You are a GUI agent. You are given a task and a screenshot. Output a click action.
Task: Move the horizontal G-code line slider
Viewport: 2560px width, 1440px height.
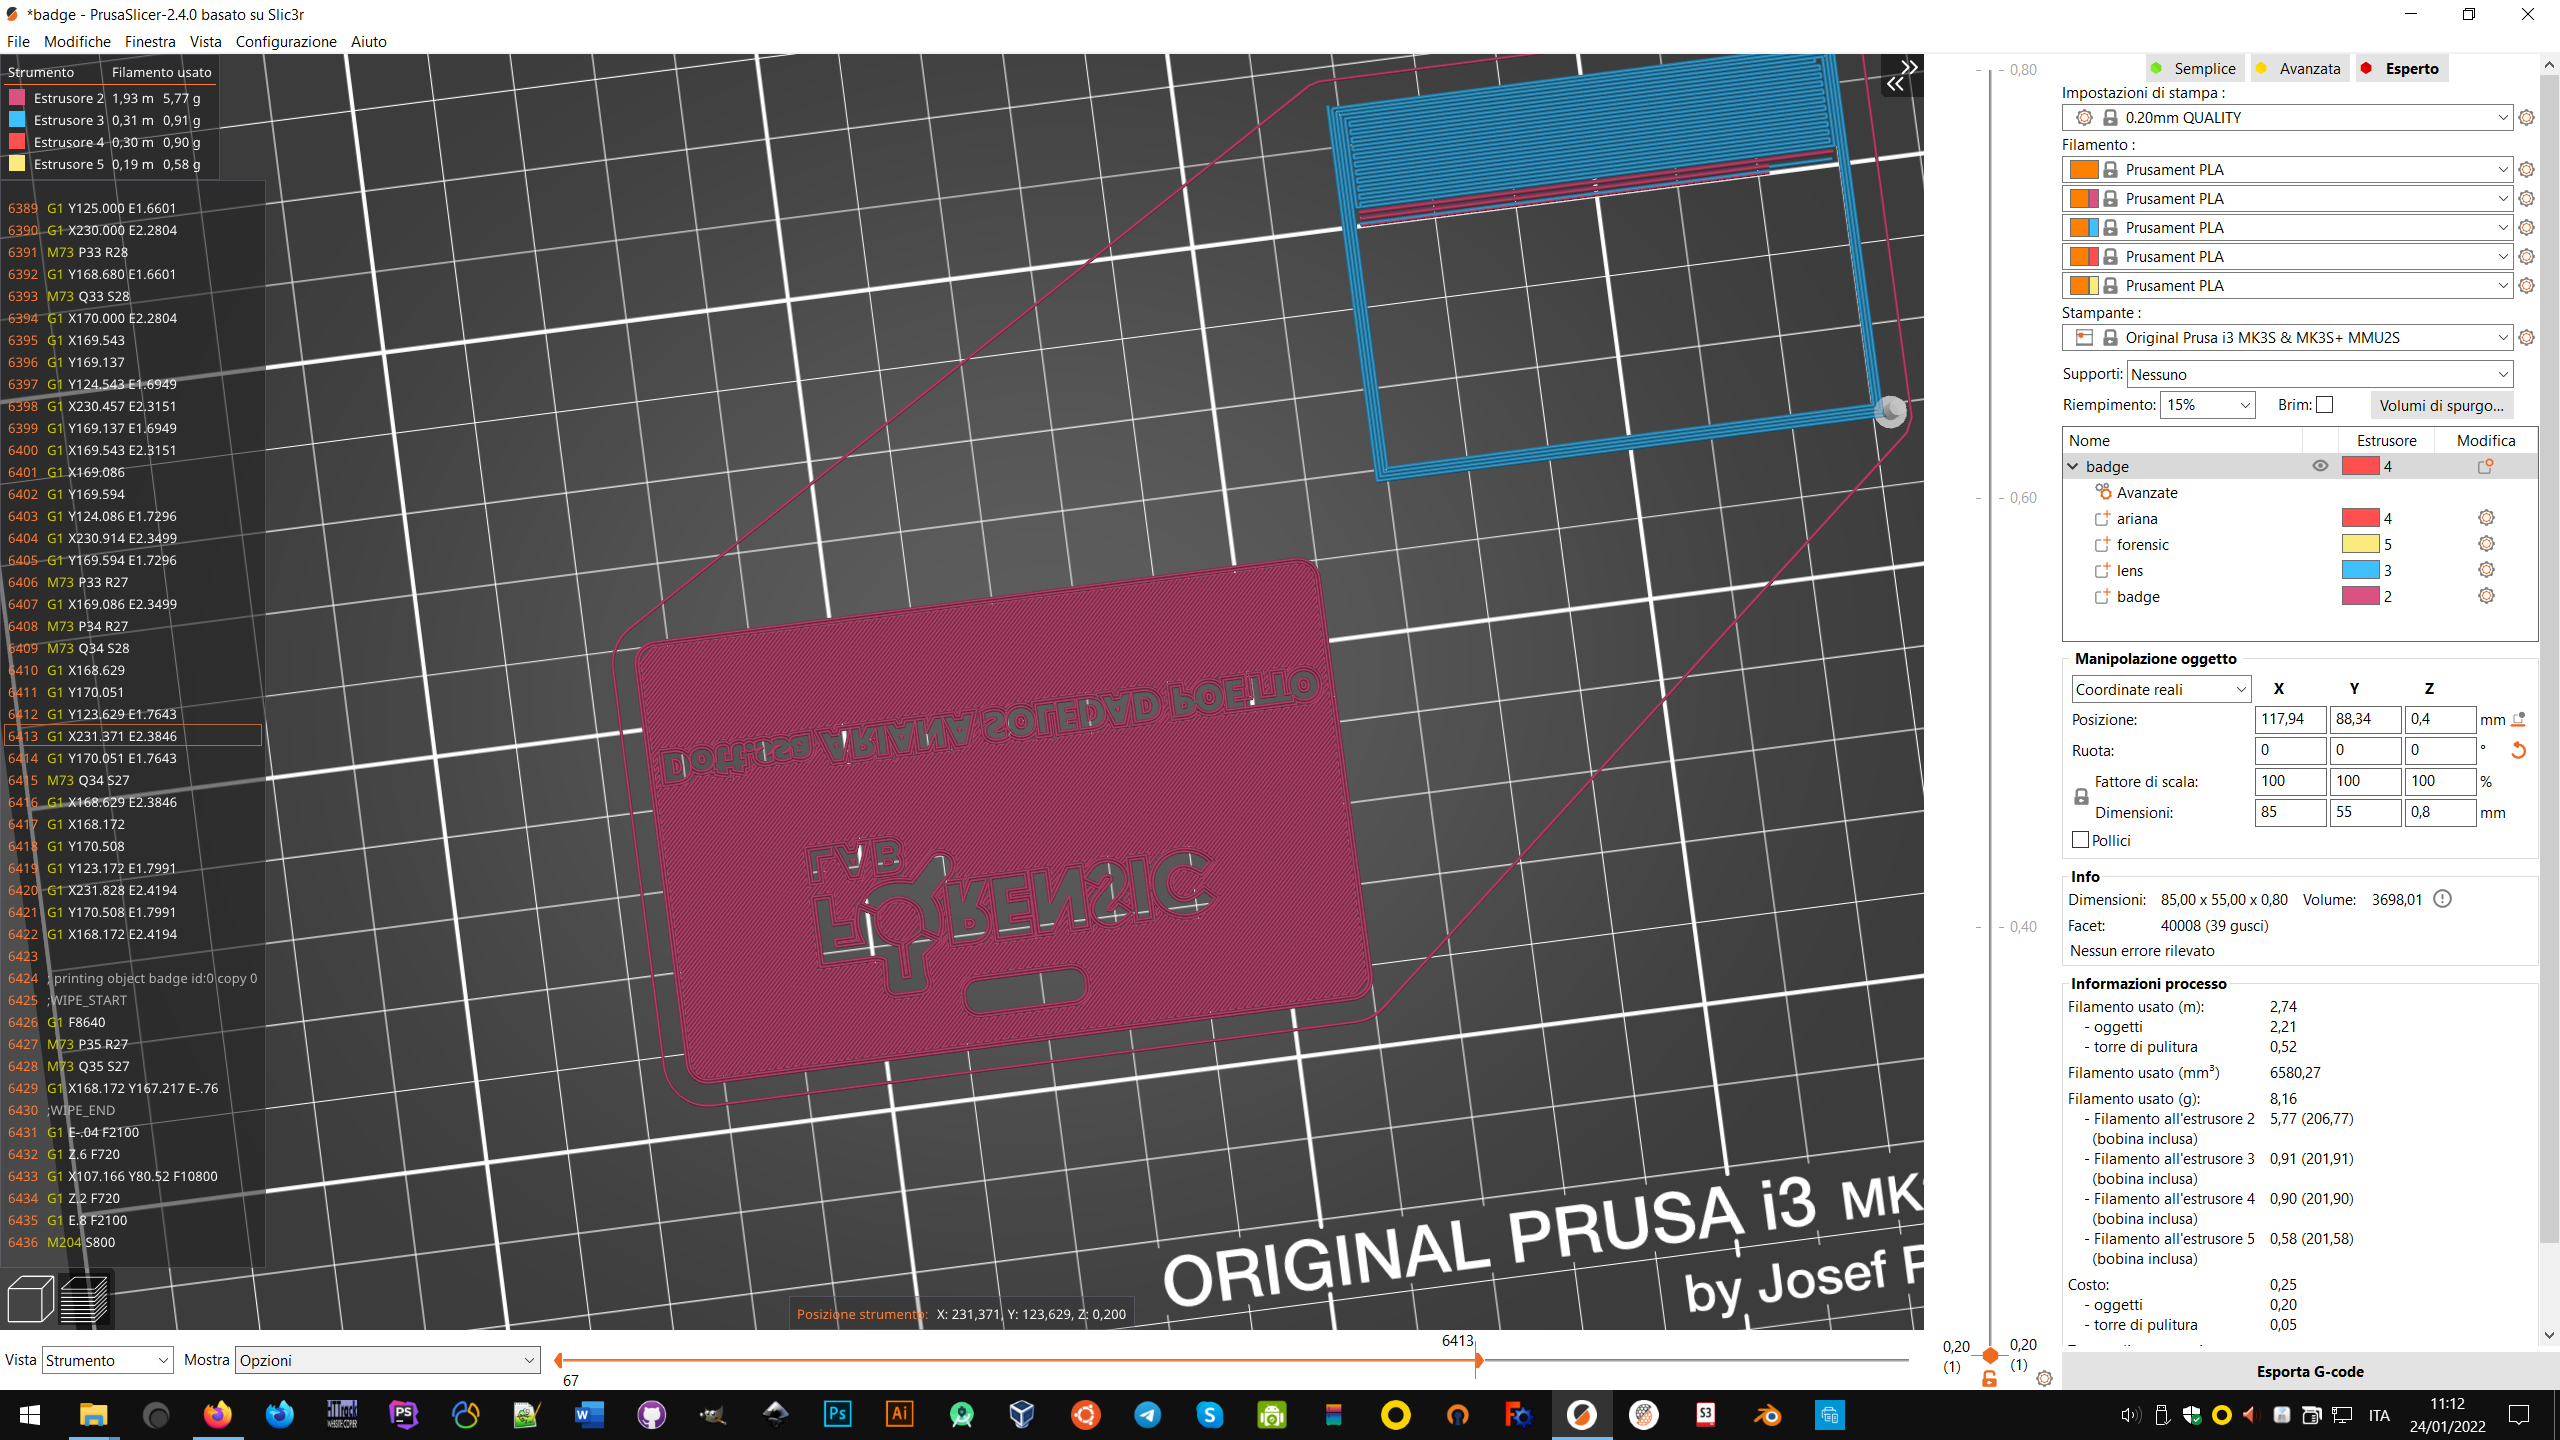point(1478,1360)
